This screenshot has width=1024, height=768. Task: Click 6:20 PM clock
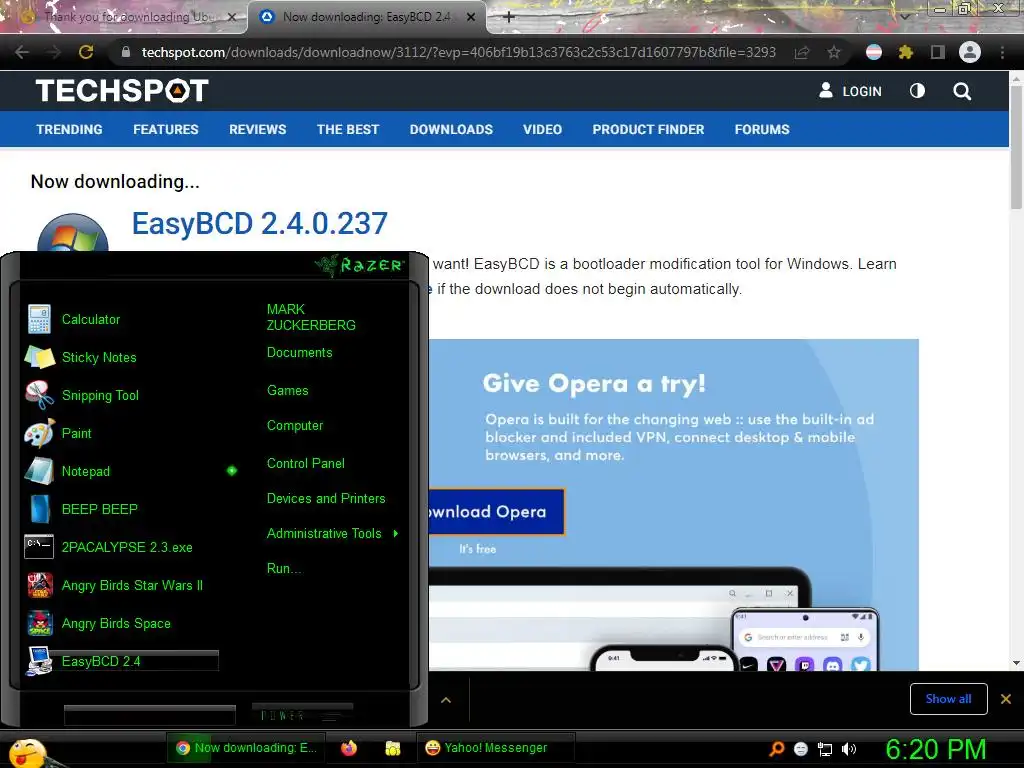935,749
